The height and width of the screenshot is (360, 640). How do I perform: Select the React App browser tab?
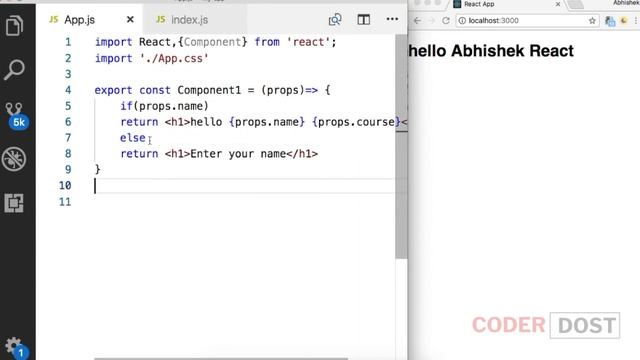click(x=506, y=4)
